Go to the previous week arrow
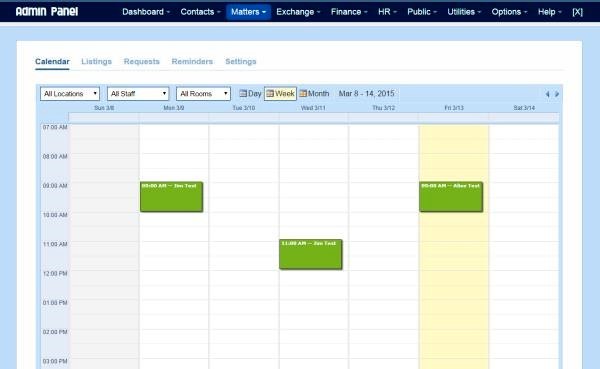Viewport: 600px width, 369px height. (x=547, y=94)
